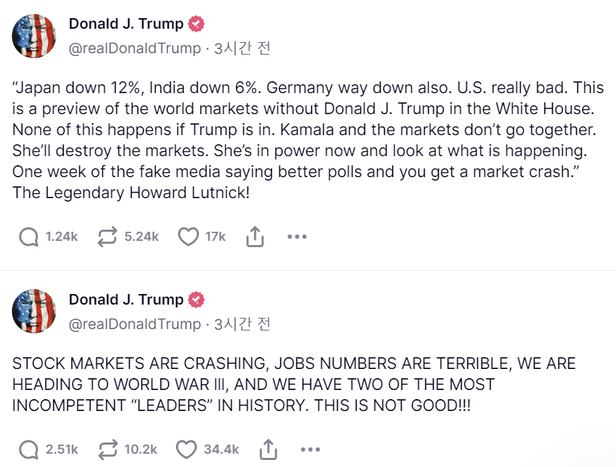Like the Howard Lutnick quote post

(187, 237)
